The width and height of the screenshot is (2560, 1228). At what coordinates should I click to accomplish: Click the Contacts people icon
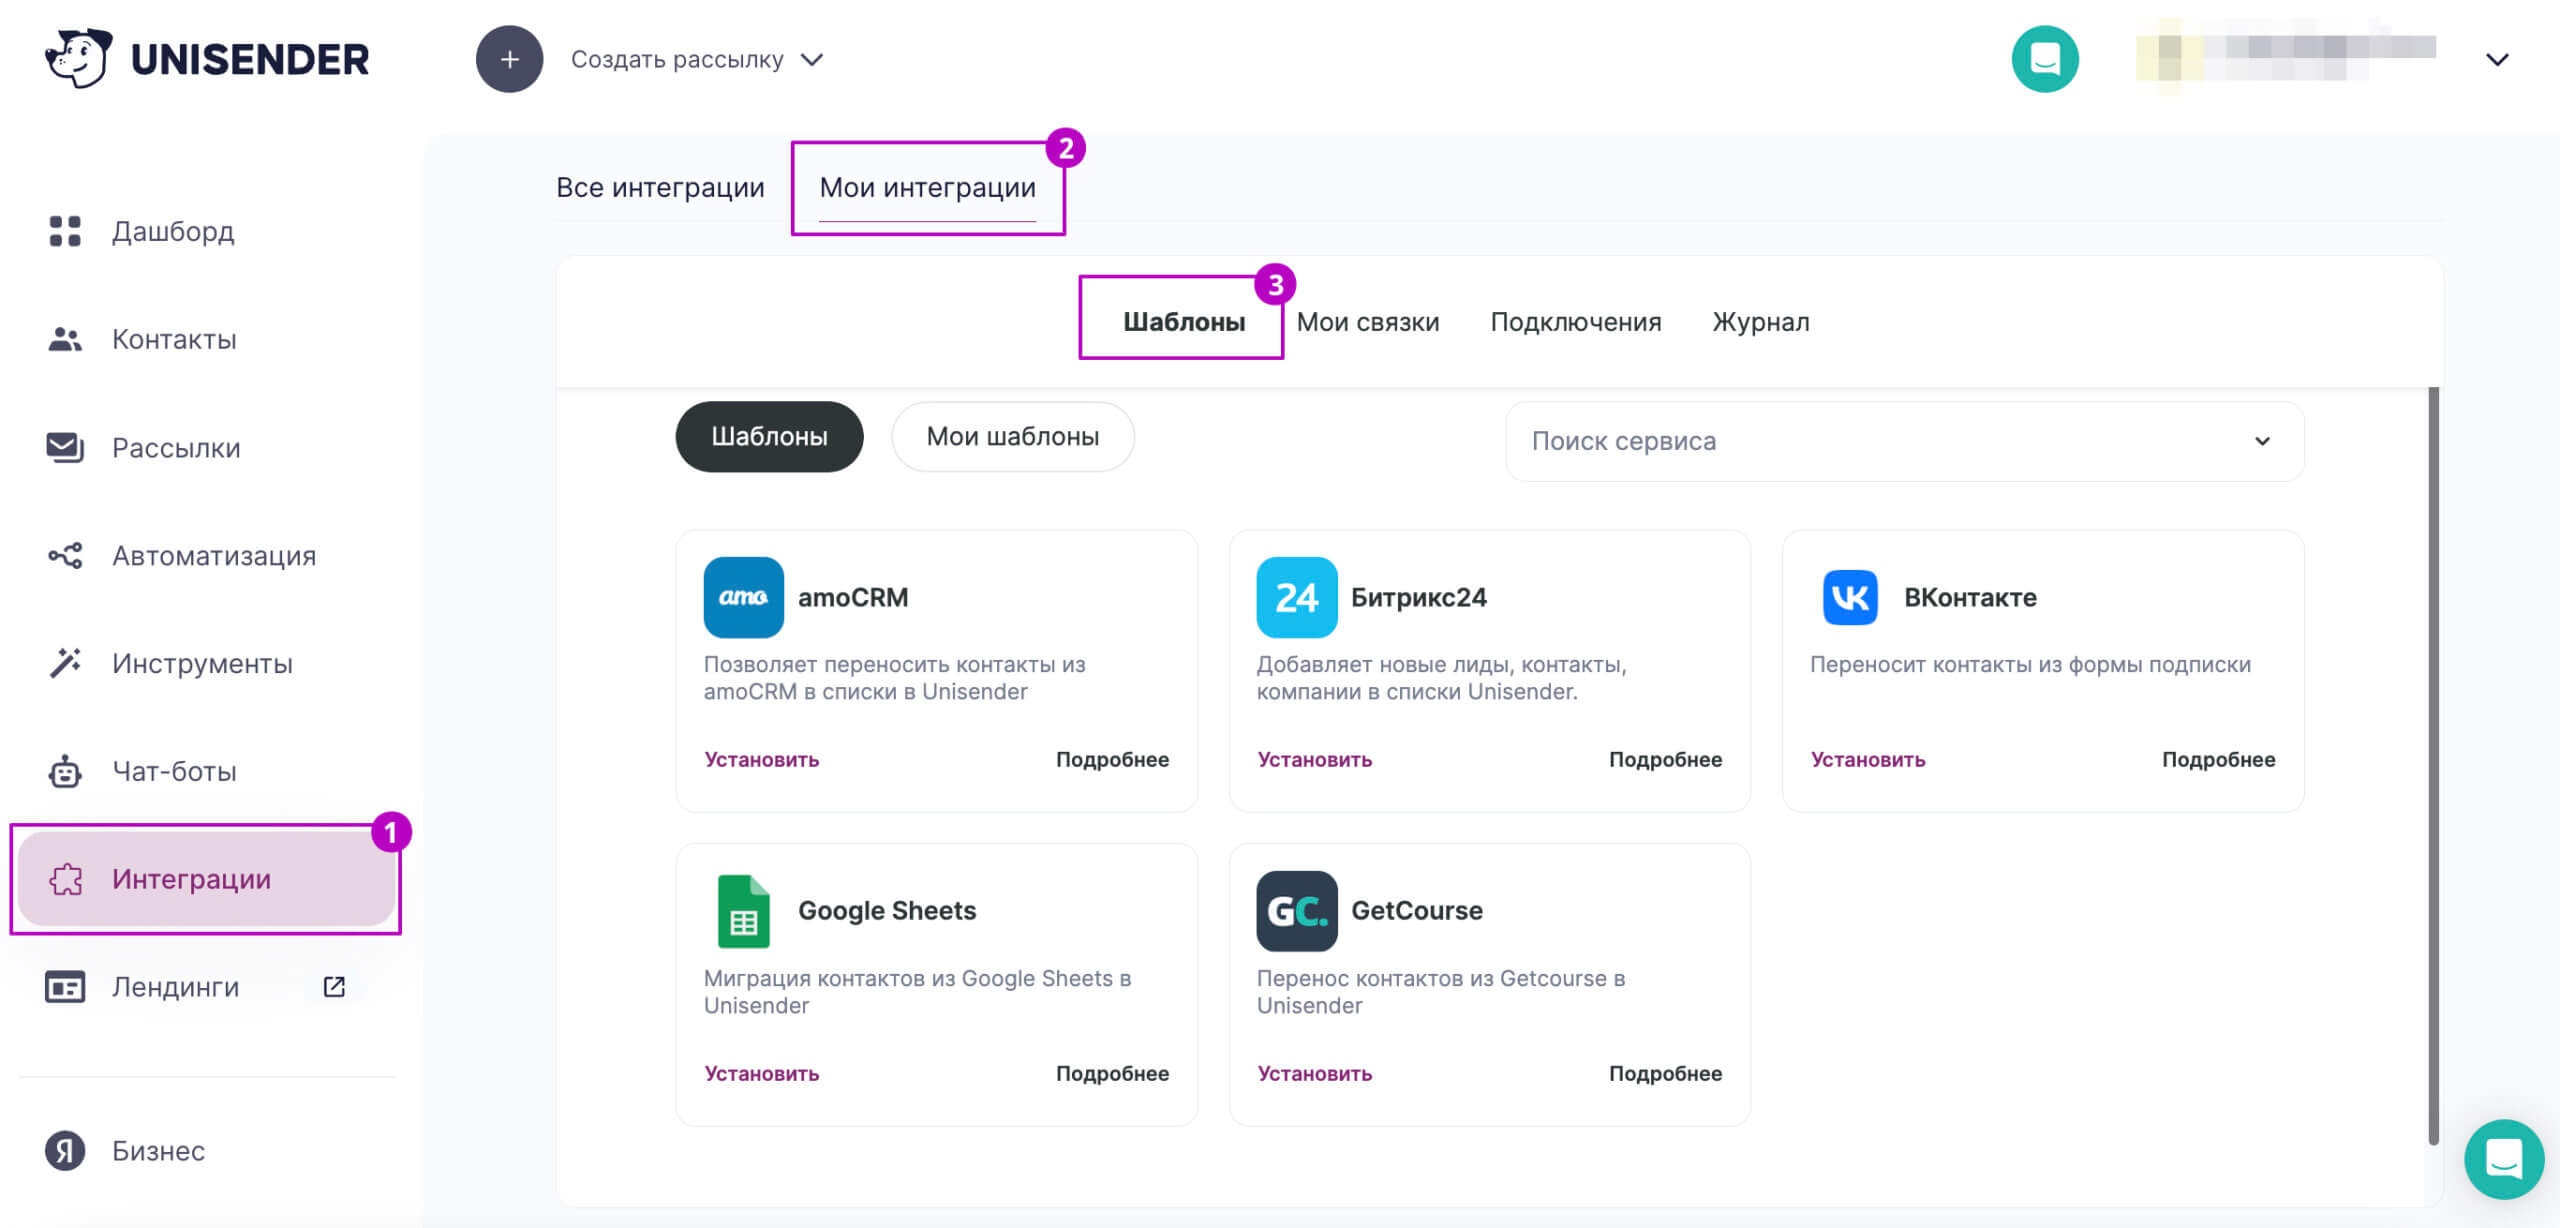65,339
